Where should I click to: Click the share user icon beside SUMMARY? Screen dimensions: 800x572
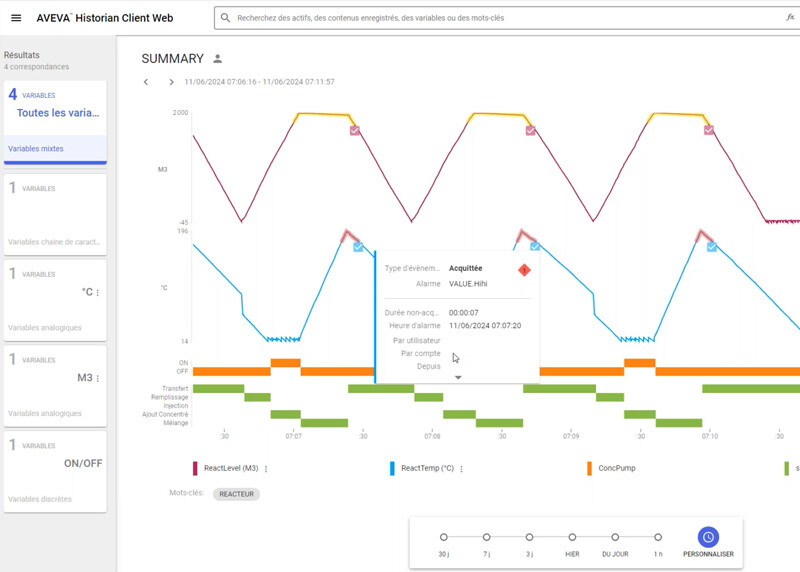(x=218, y=59)
